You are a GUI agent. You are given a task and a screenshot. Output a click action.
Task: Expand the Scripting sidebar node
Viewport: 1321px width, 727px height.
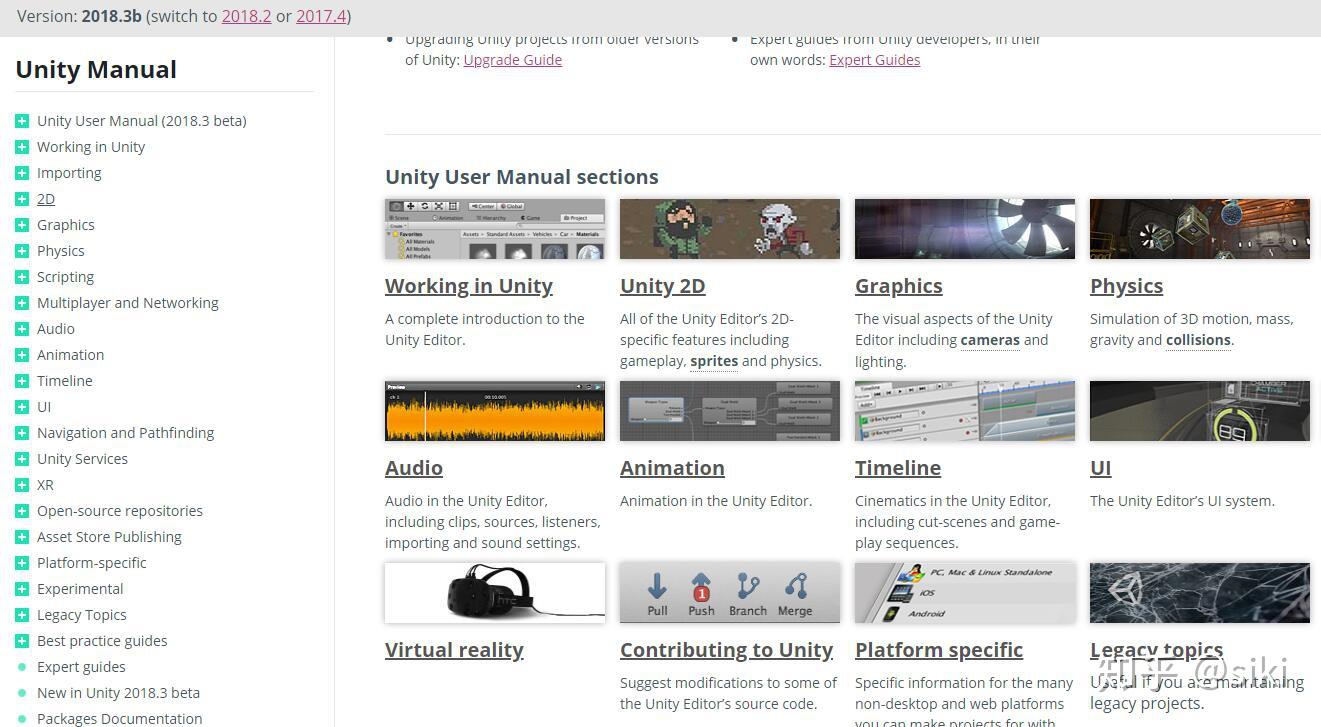pos(22,277)
